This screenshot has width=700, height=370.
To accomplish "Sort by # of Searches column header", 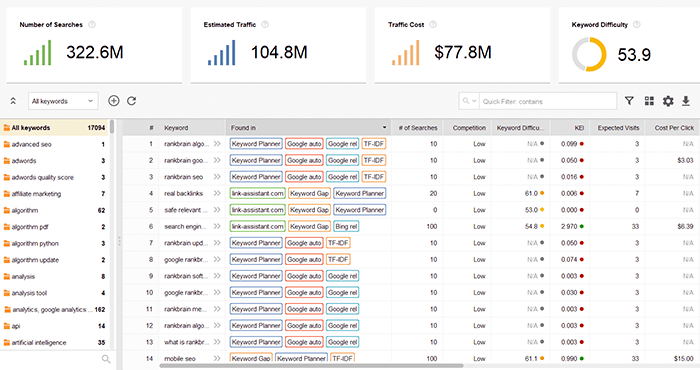I will pos(417,128).
